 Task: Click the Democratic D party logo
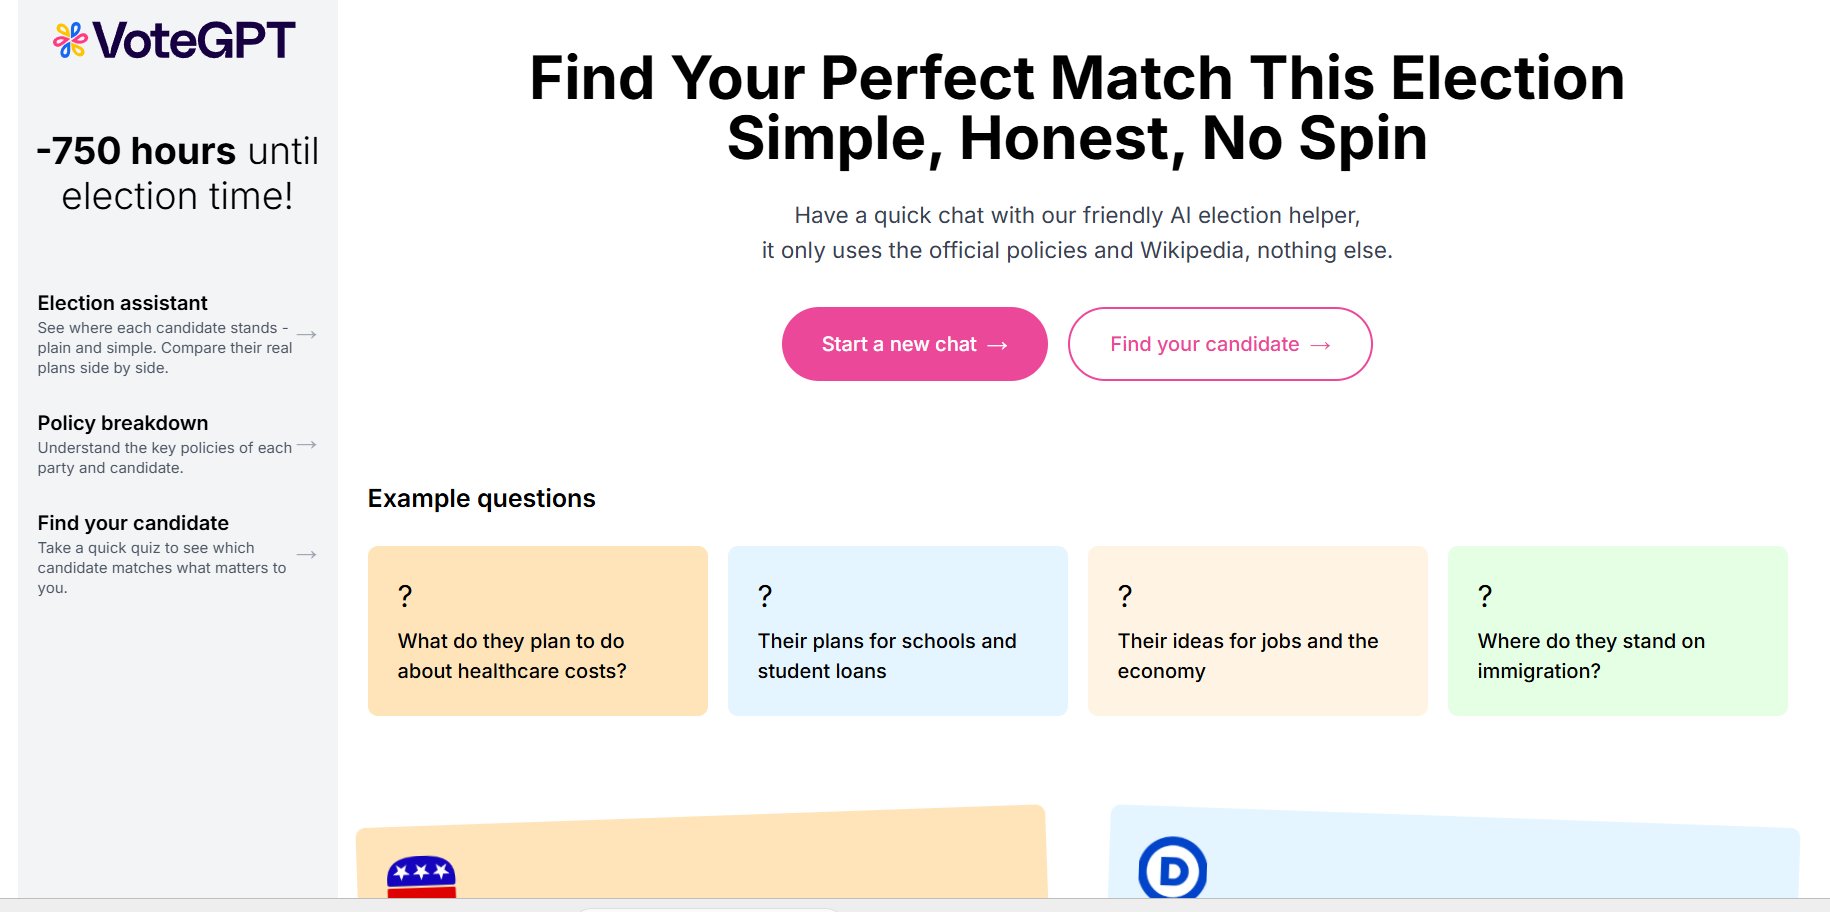point(1172,868)
